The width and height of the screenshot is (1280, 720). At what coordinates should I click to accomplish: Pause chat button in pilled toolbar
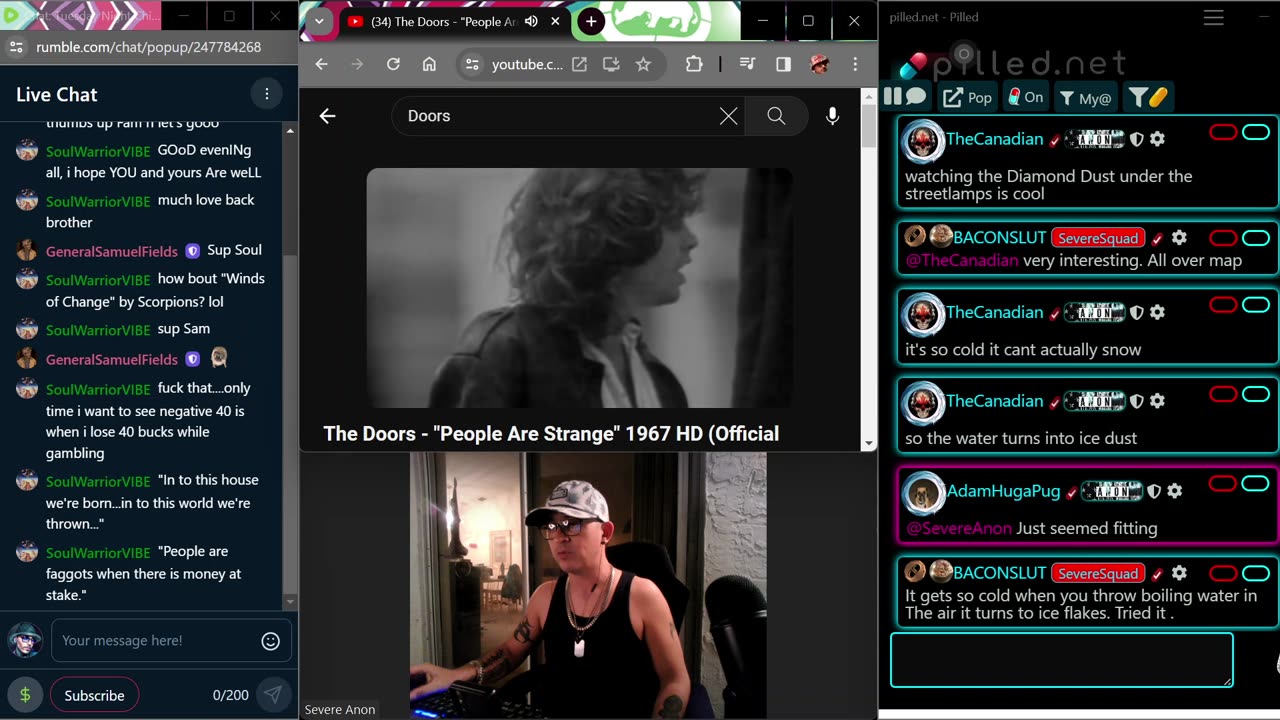893,97
